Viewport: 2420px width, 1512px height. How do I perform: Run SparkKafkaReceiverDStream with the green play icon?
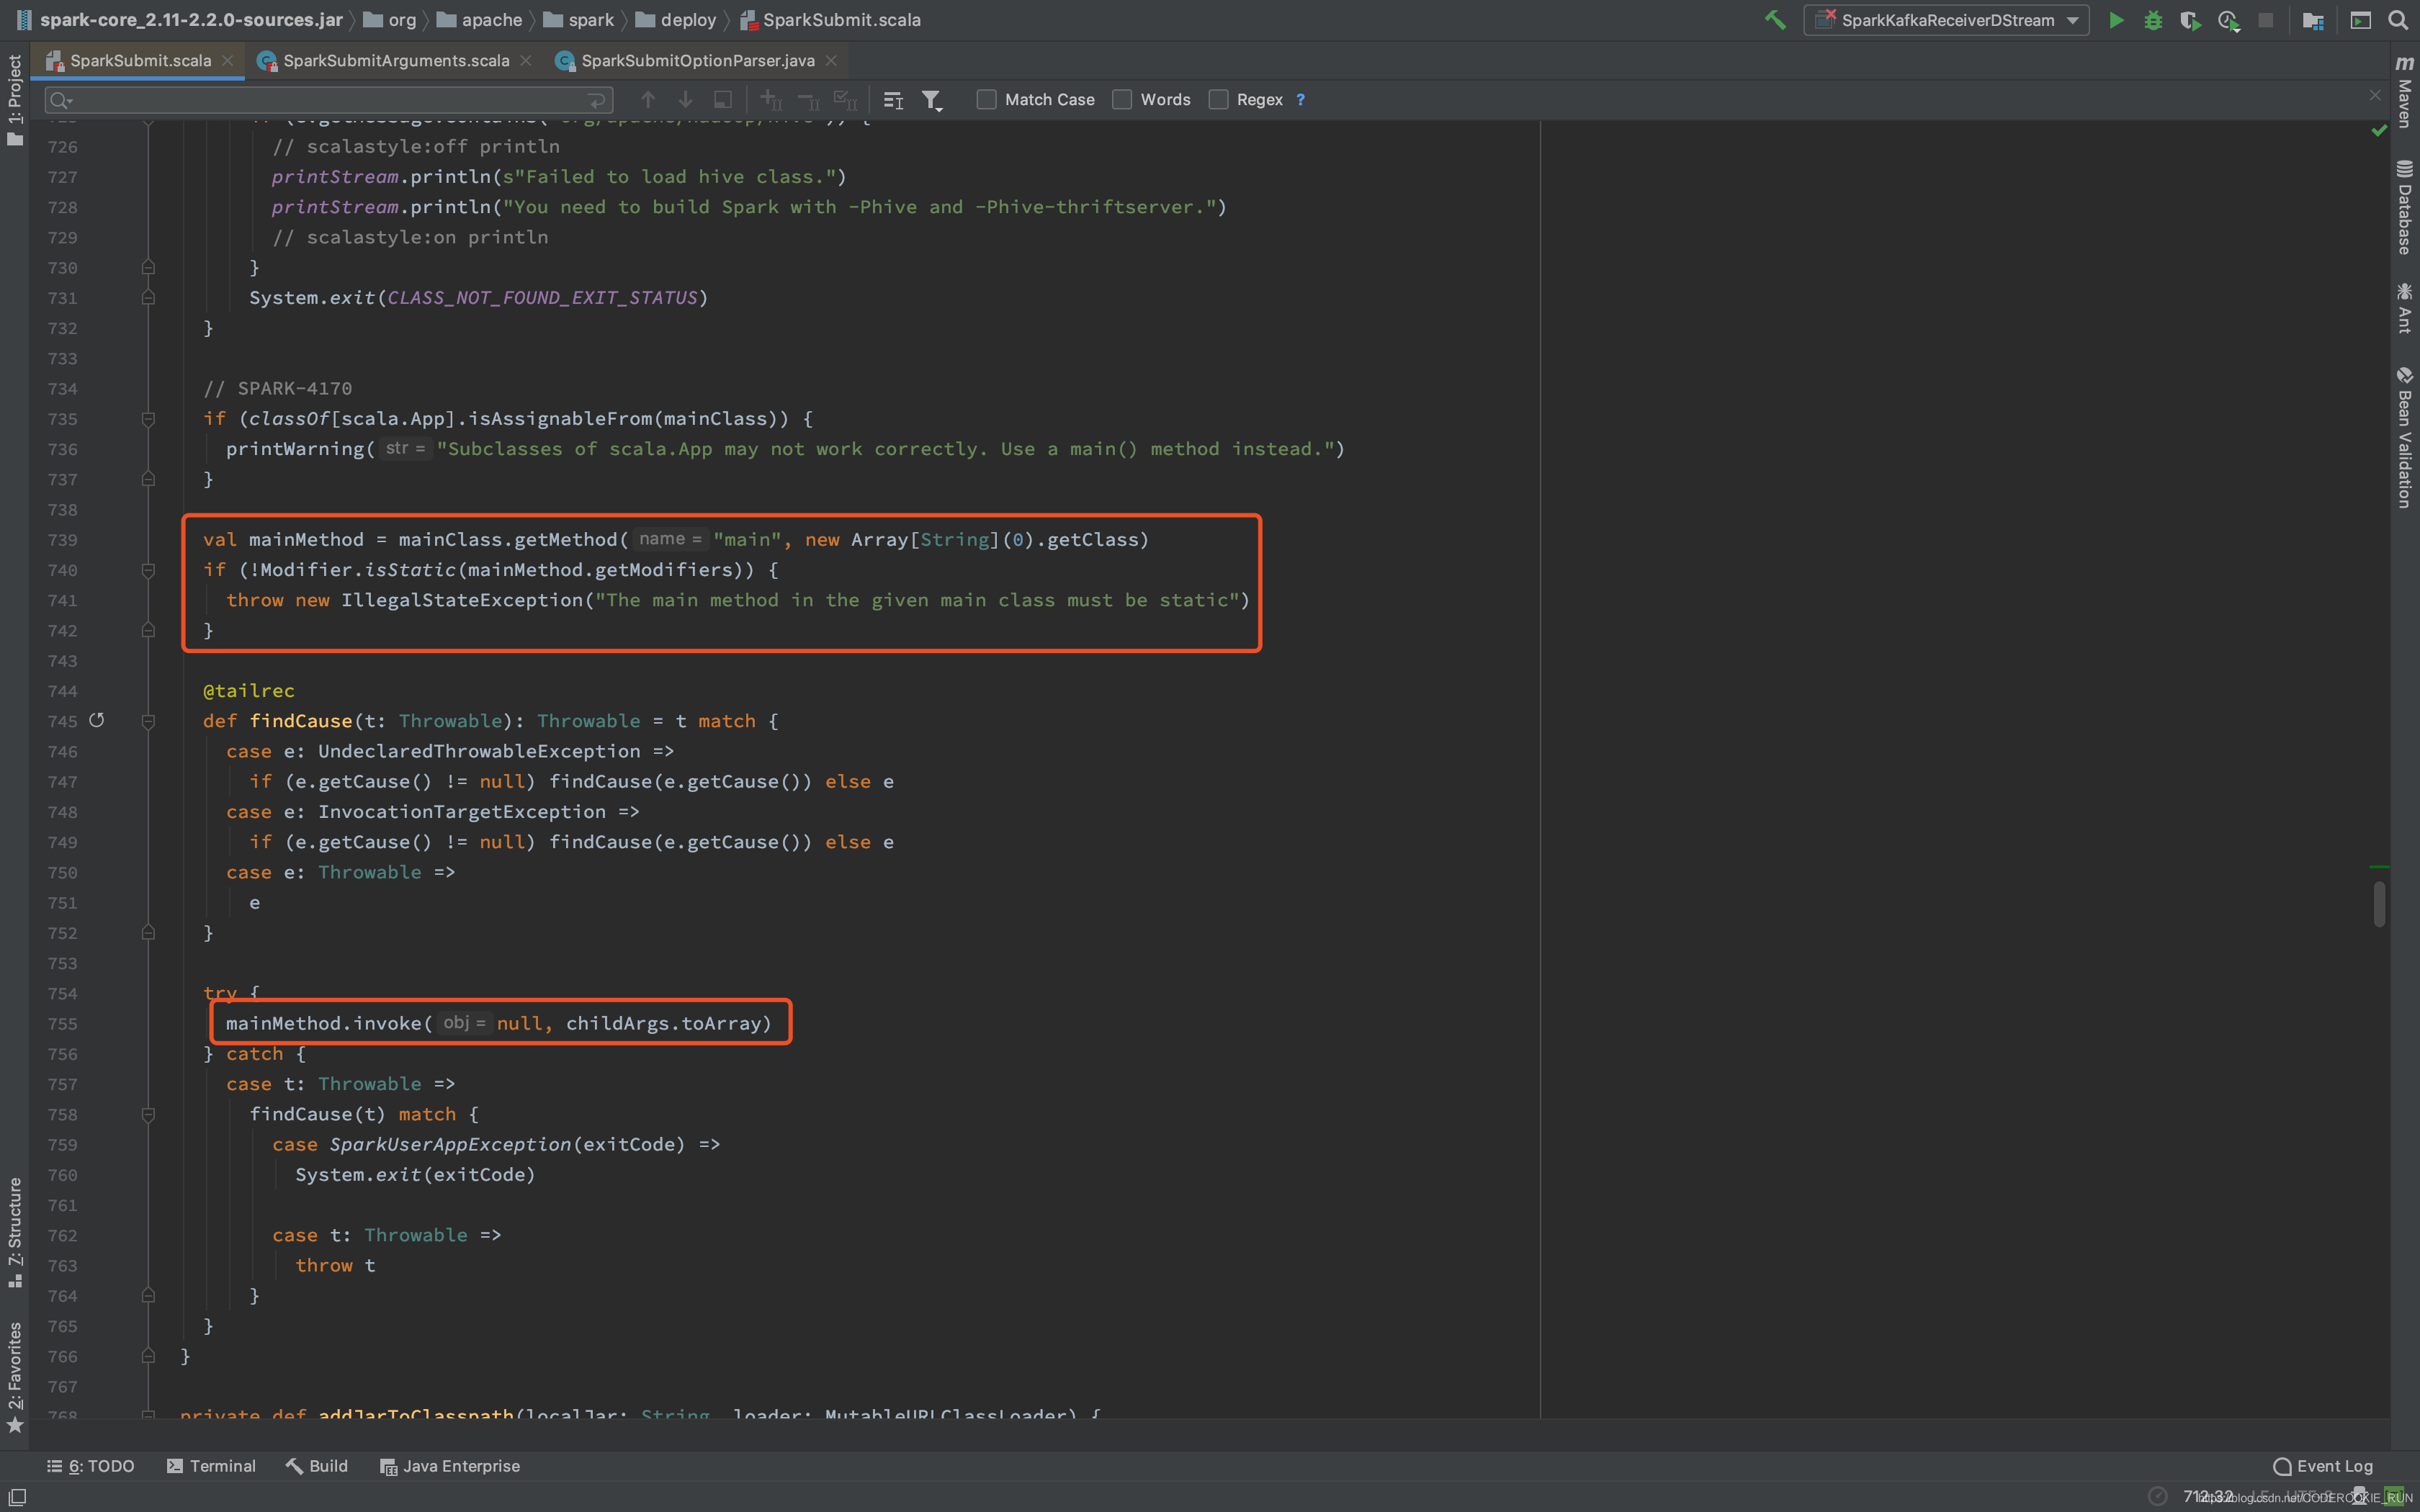pyautogui.click(x=2116, y=20)
